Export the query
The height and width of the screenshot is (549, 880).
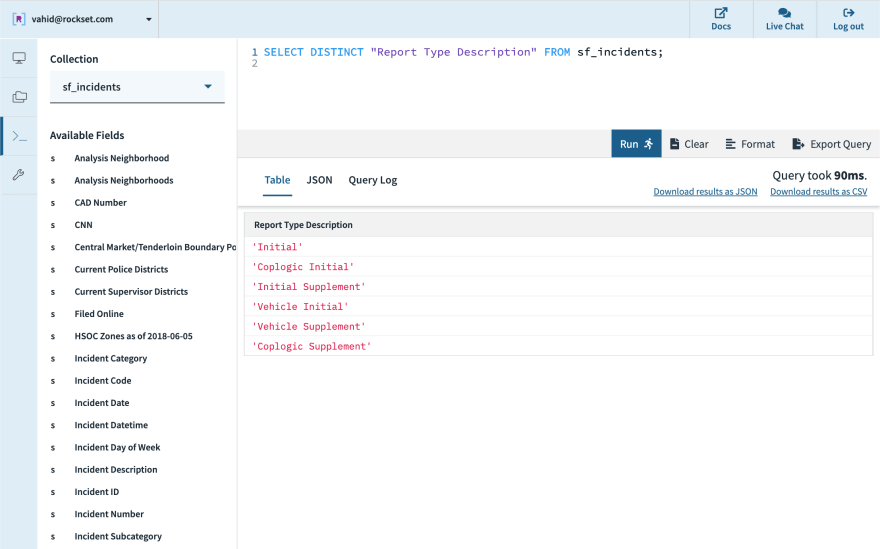coord(831,144)
